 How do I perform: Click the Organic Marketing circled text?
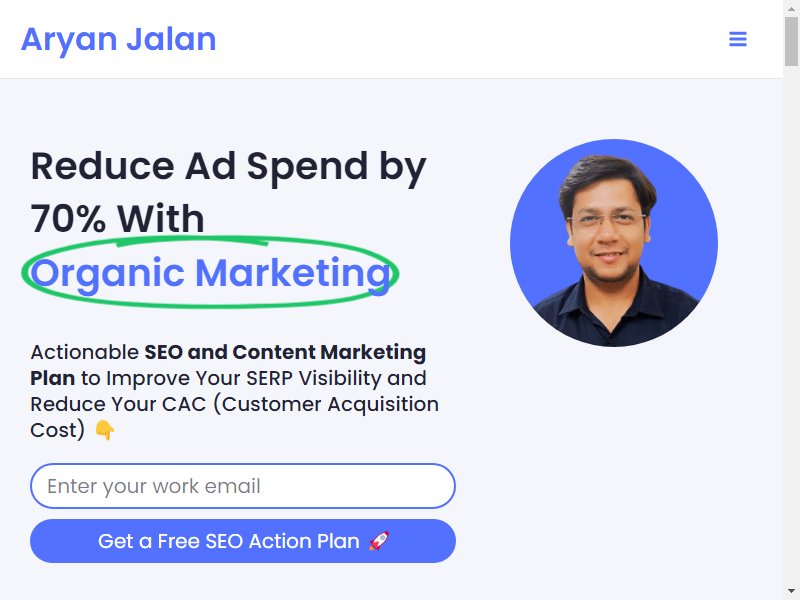(211, 273)
